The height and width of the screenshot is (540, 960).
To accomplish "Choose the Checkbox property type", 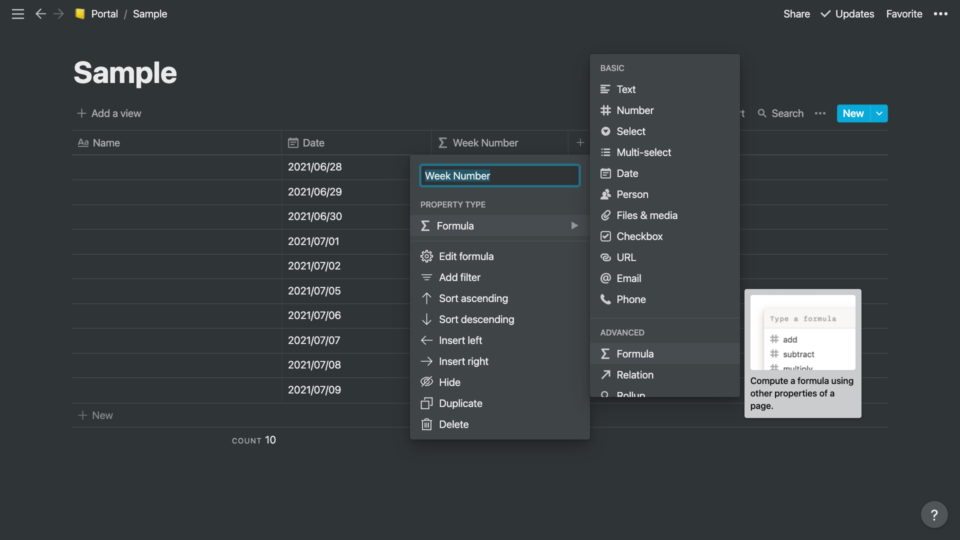I will click(x=665, y=236).
